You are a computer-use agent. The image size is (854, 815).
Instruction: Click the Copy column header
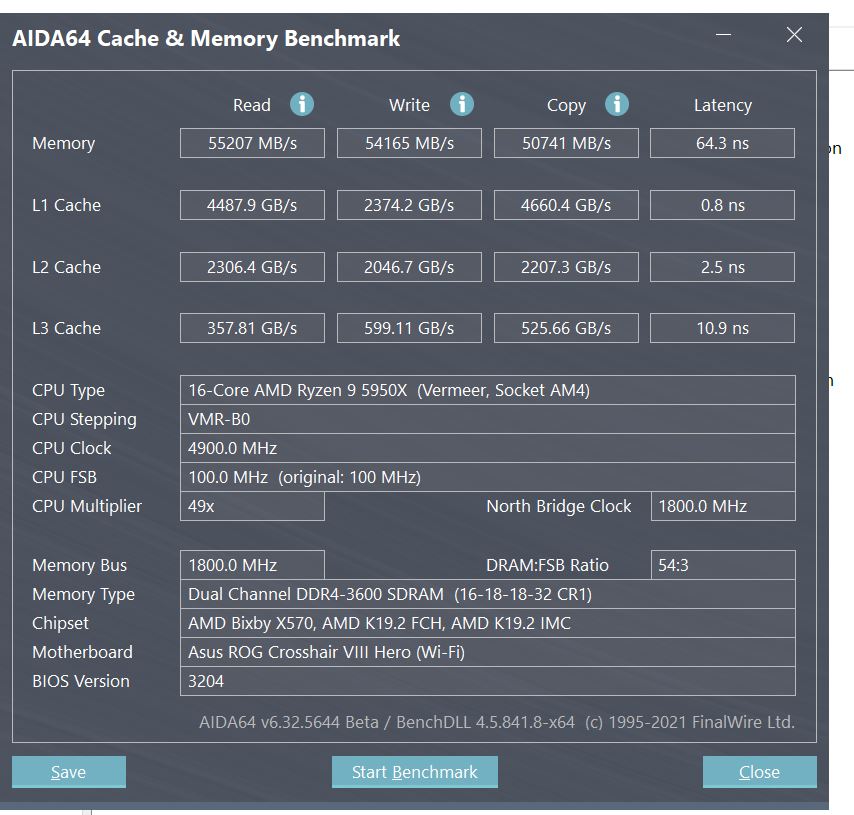coord(566,106)
